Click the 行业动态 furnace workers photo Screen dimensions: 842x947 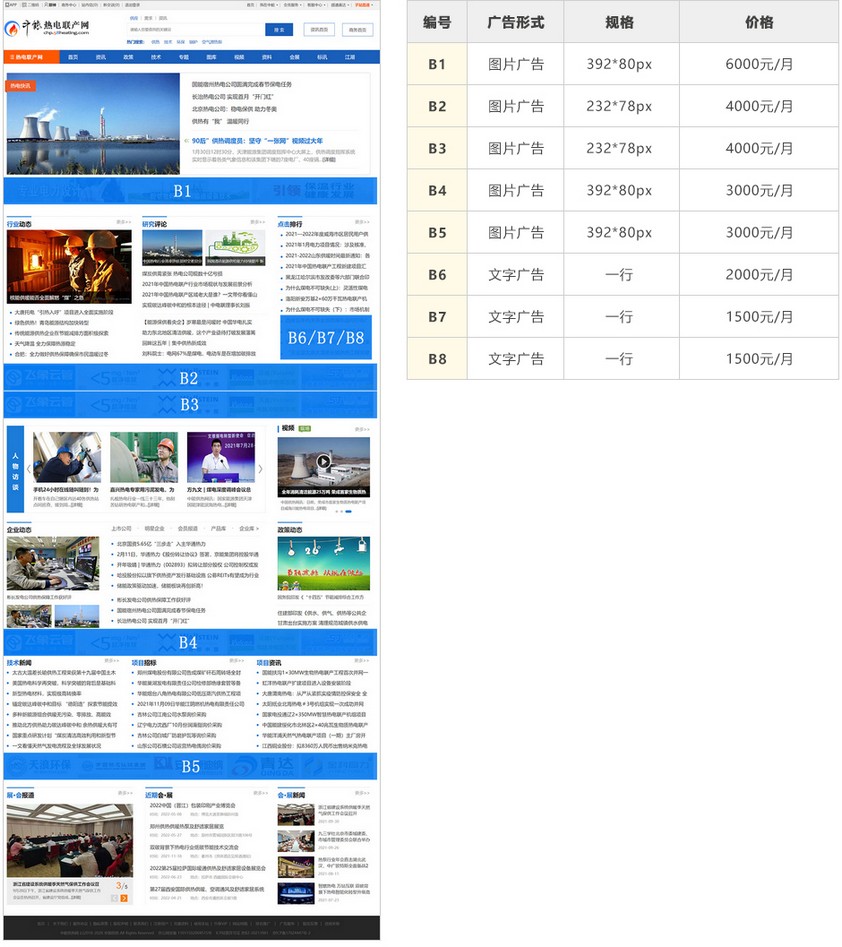69,267
